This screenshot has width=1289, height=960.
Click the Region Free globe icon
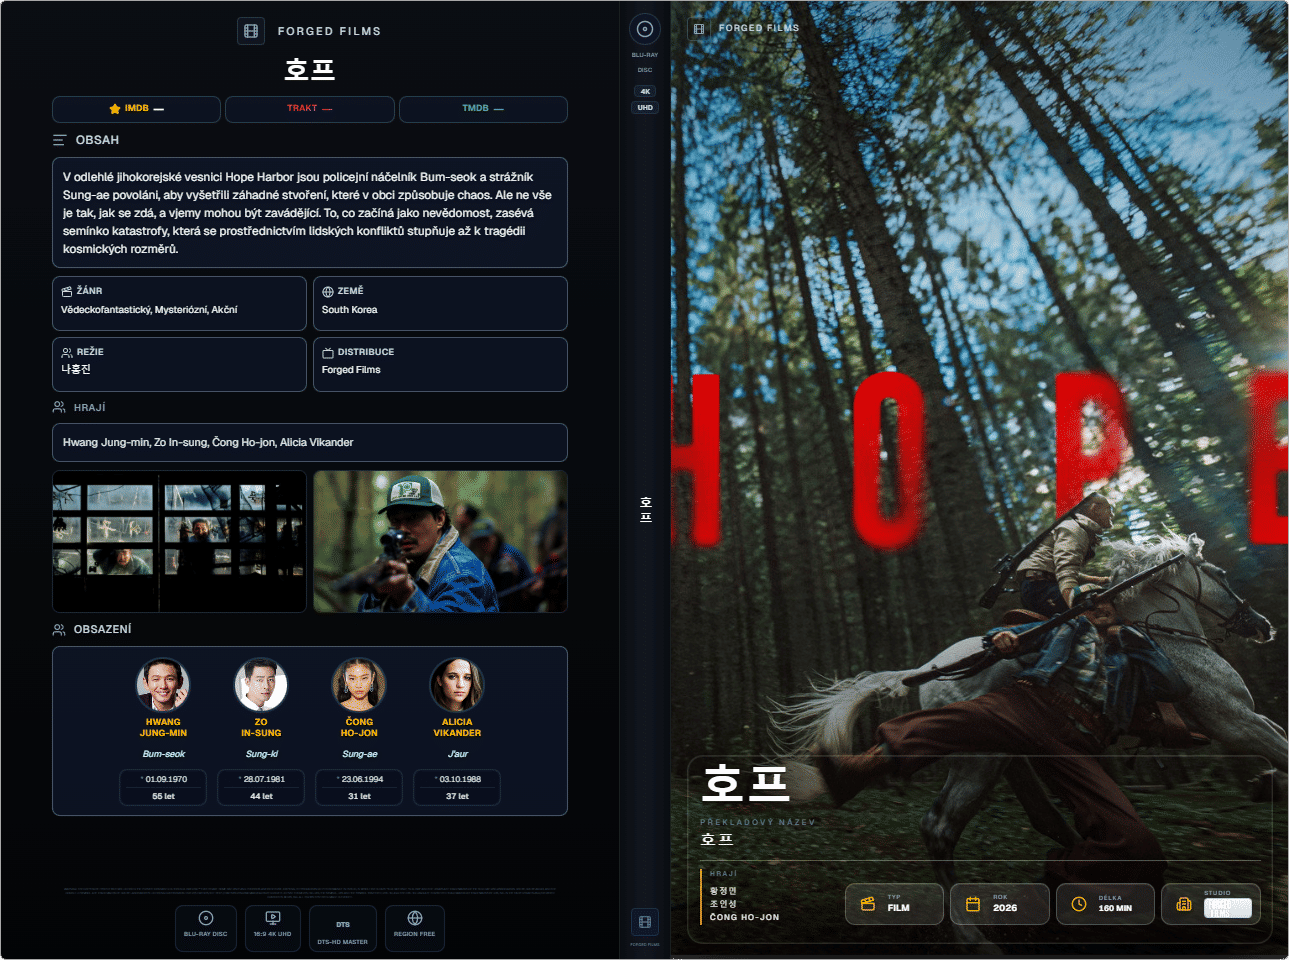[x=415, y=918]
